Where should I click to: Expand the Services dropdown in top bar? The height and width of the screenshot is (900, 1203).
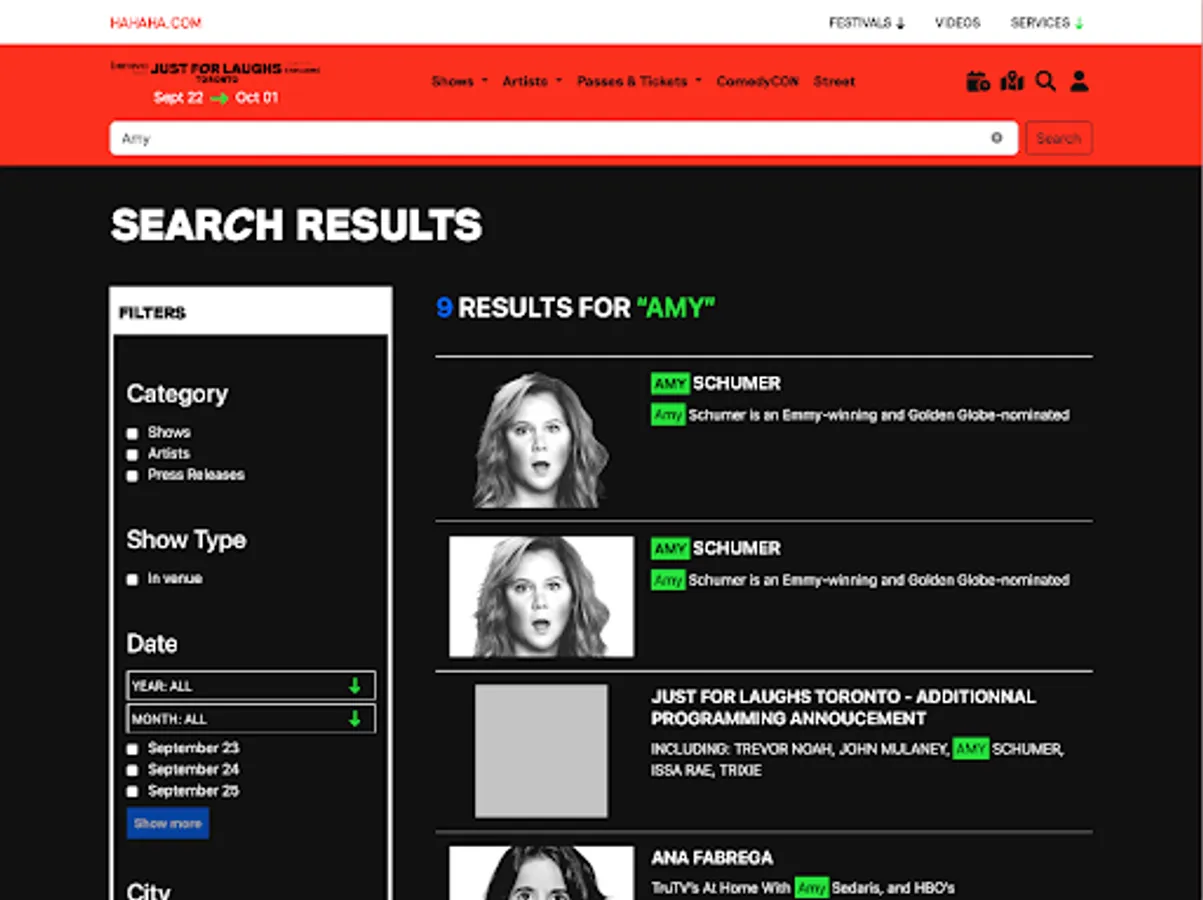click(1047, 22)
